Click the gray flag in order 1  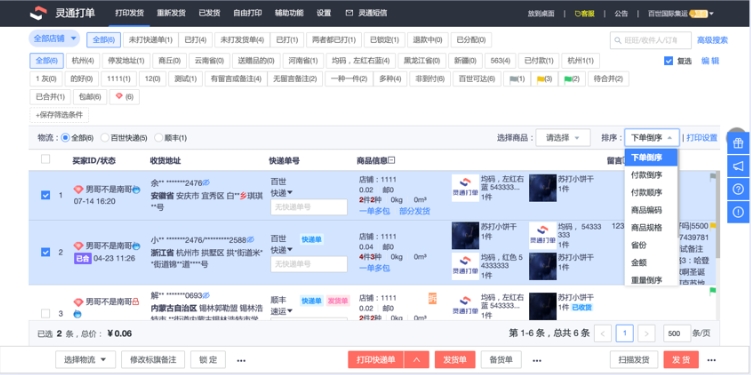[x=712, y=177]
